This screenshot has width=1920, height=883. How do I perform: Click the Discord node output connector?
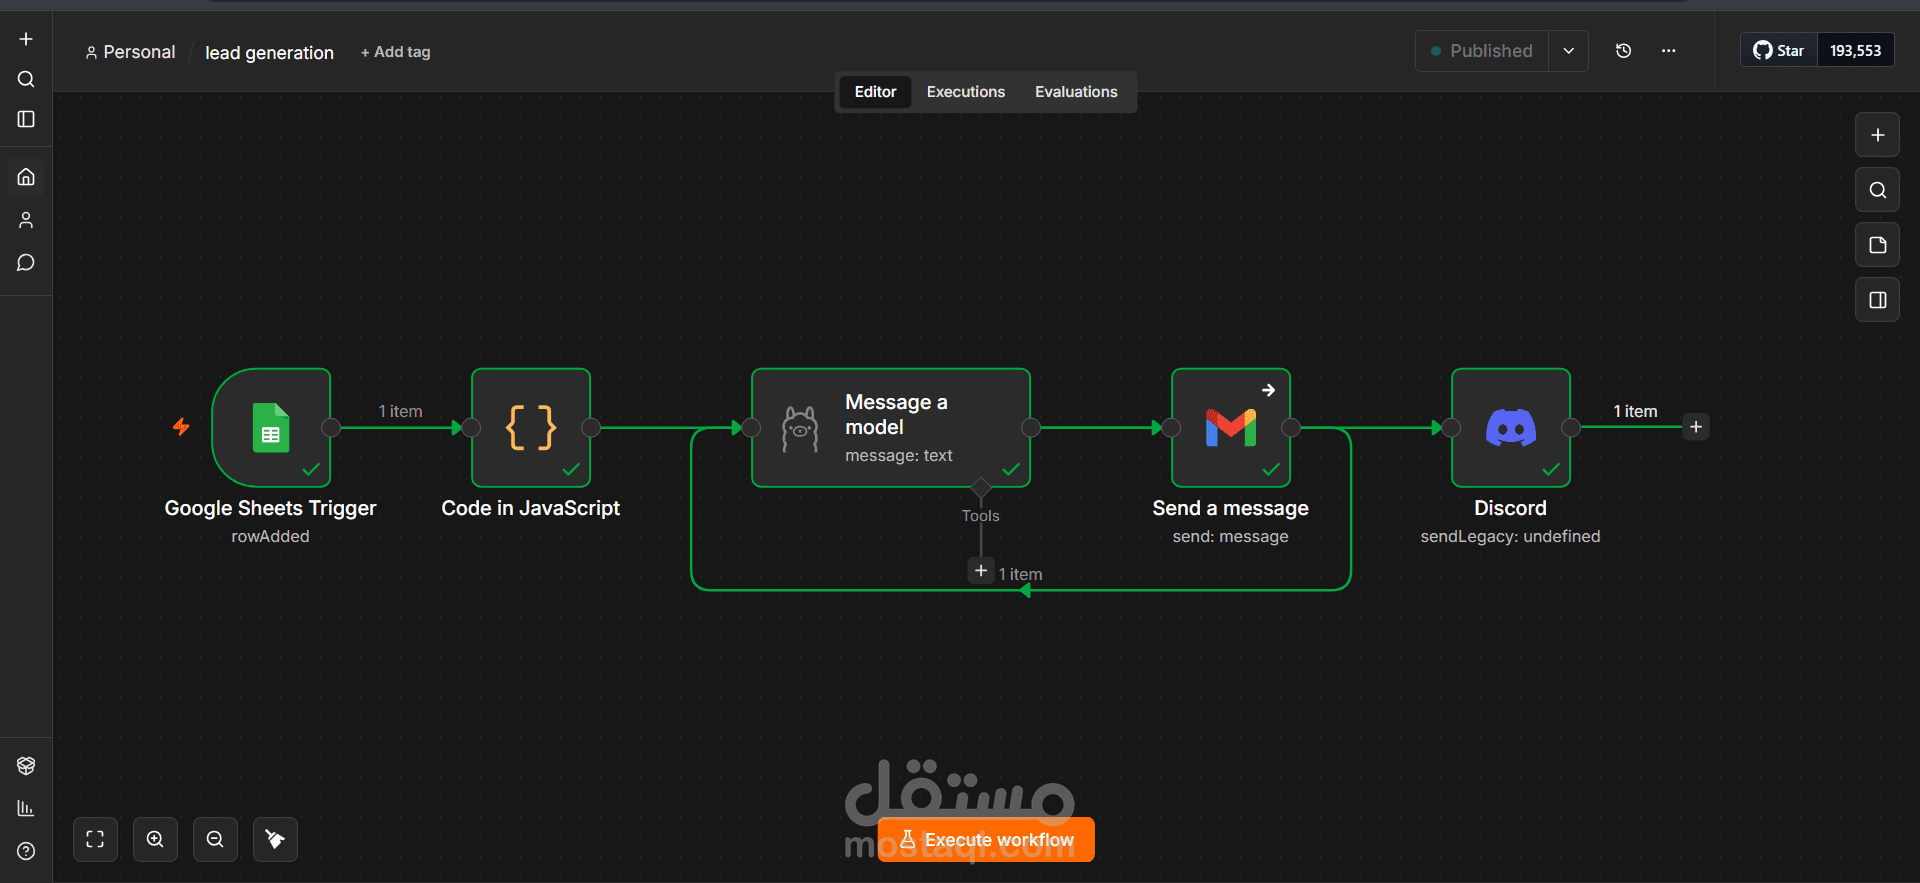point(1571,428)
